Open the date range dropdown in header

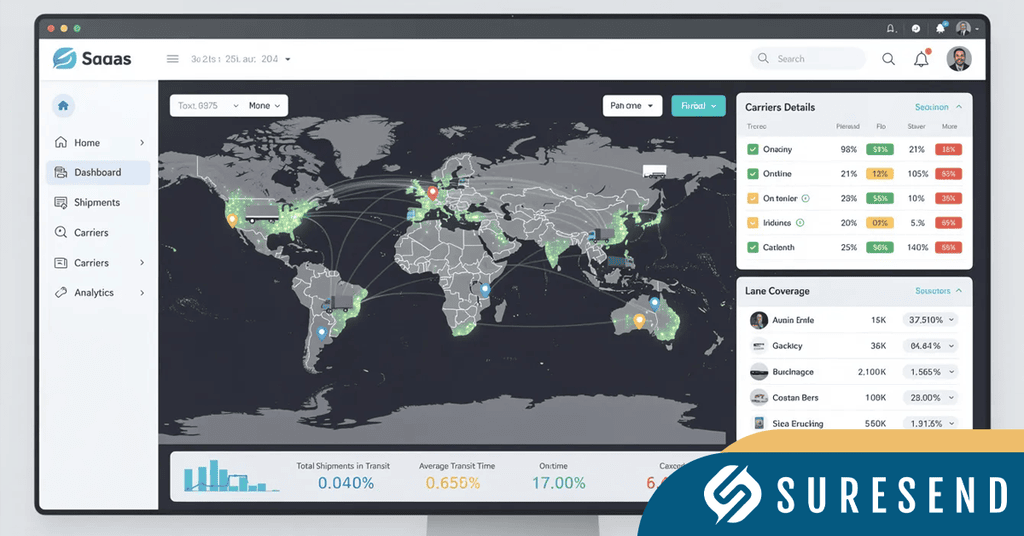(240, 59)
